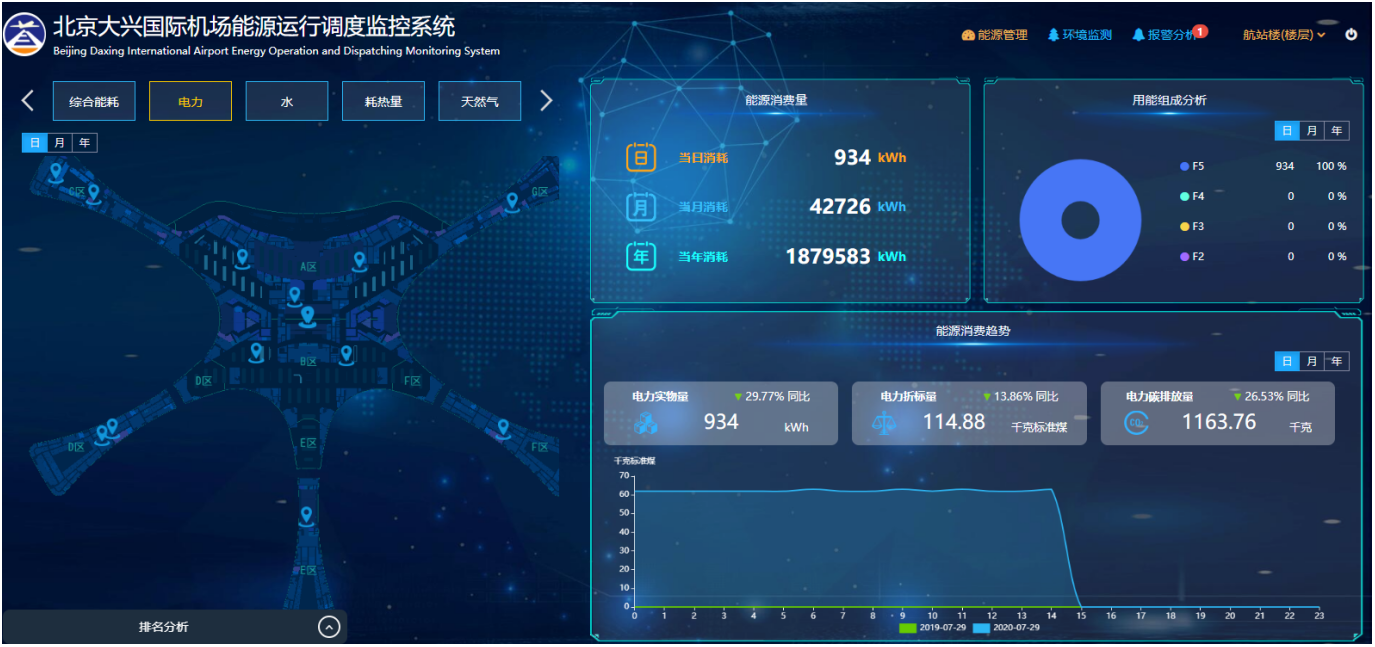Switch to the natural gas tab

(x=479, y=102)
